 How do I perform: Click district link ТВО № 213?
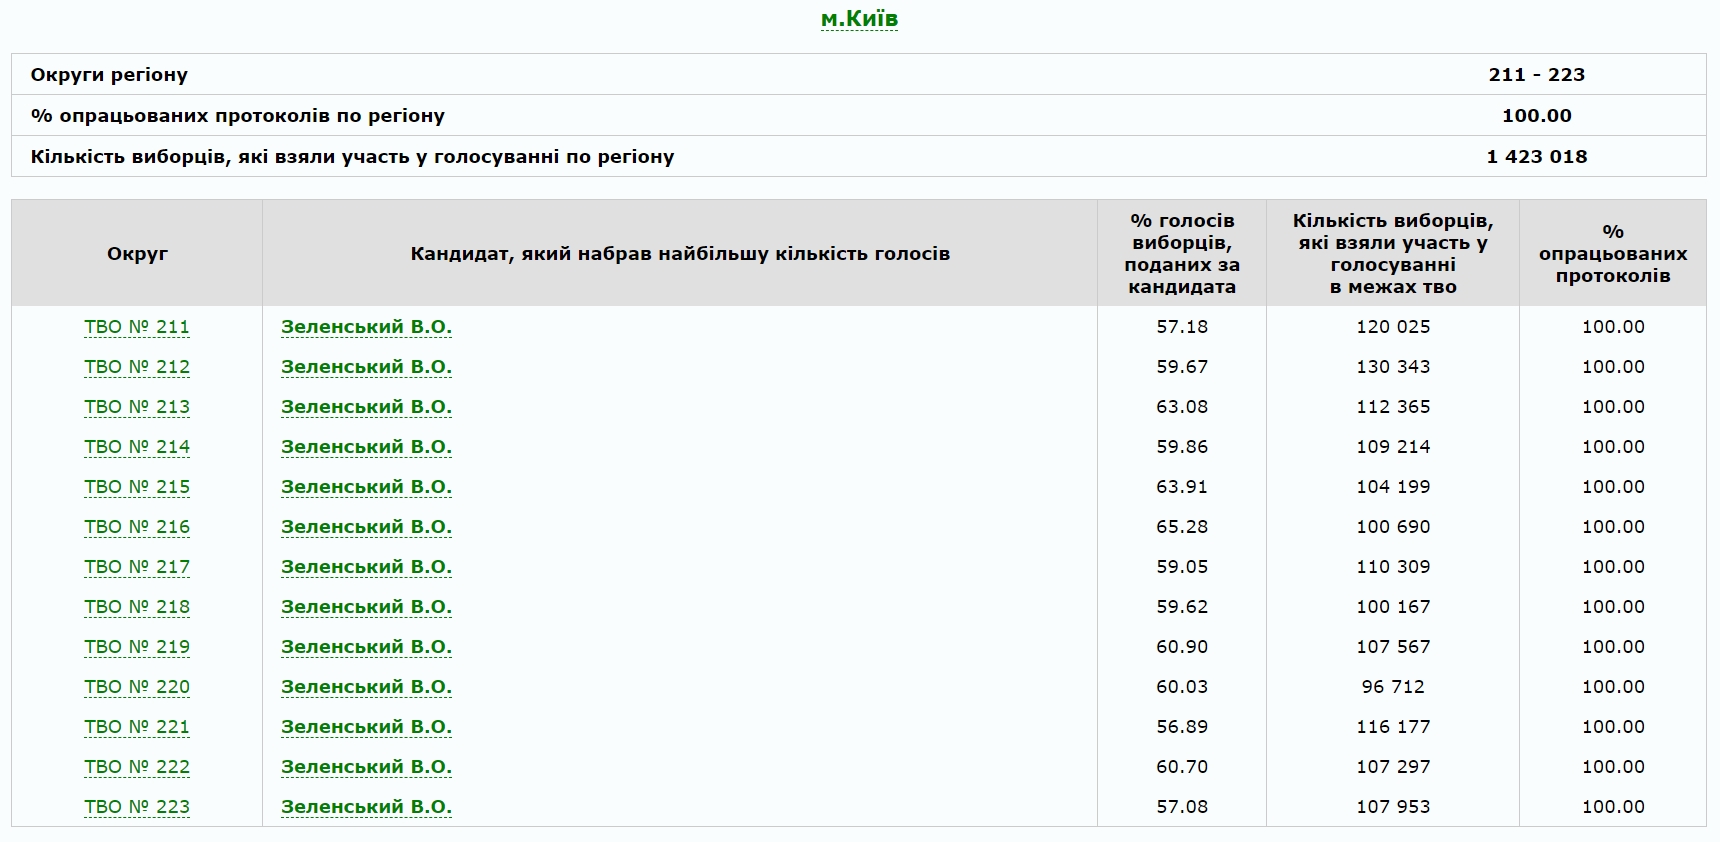(x=137, y=407)
